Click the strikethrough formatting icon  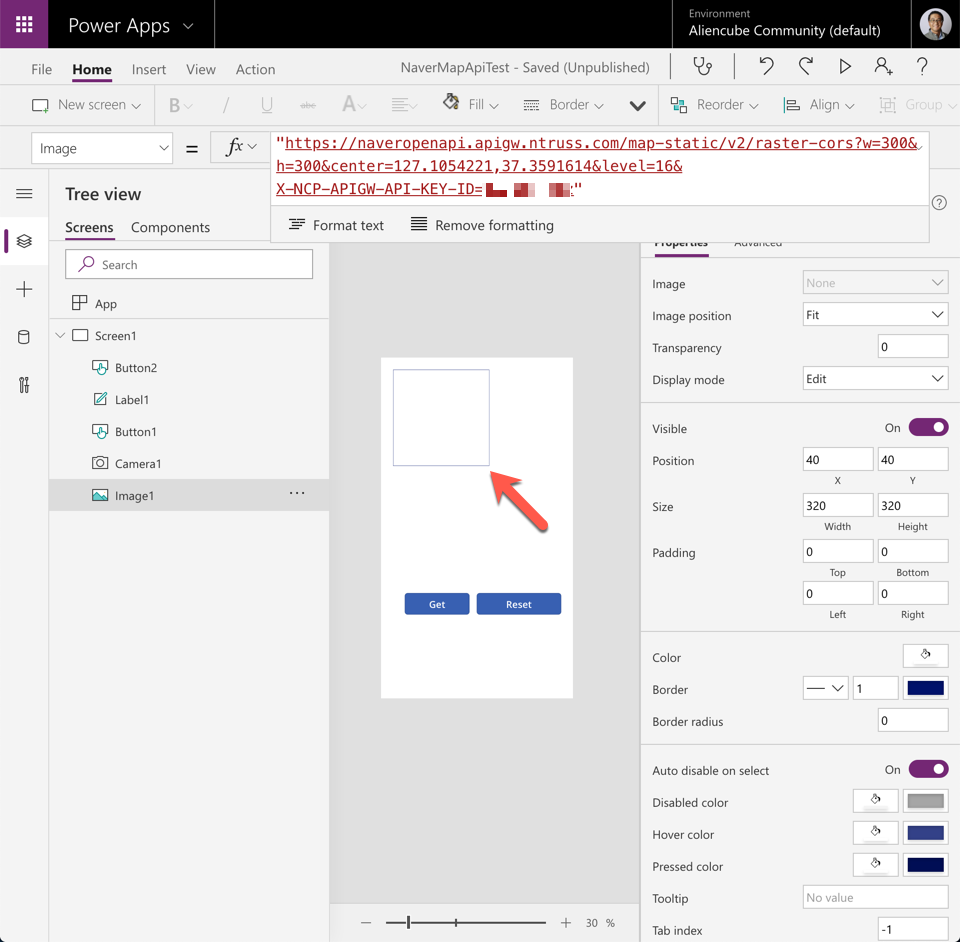[308, 105]
